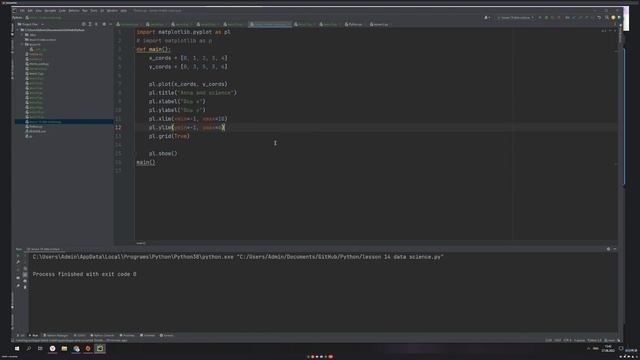640x360 pixels.
Task: Switch to the Python.py editor tab
Action: click(353, 24)
